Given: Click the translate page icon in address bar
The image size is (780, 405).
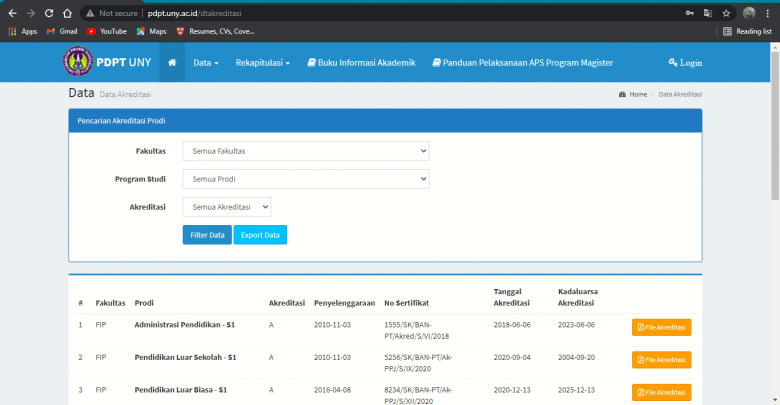Looking at the screenshot, I should pos(707,14).
